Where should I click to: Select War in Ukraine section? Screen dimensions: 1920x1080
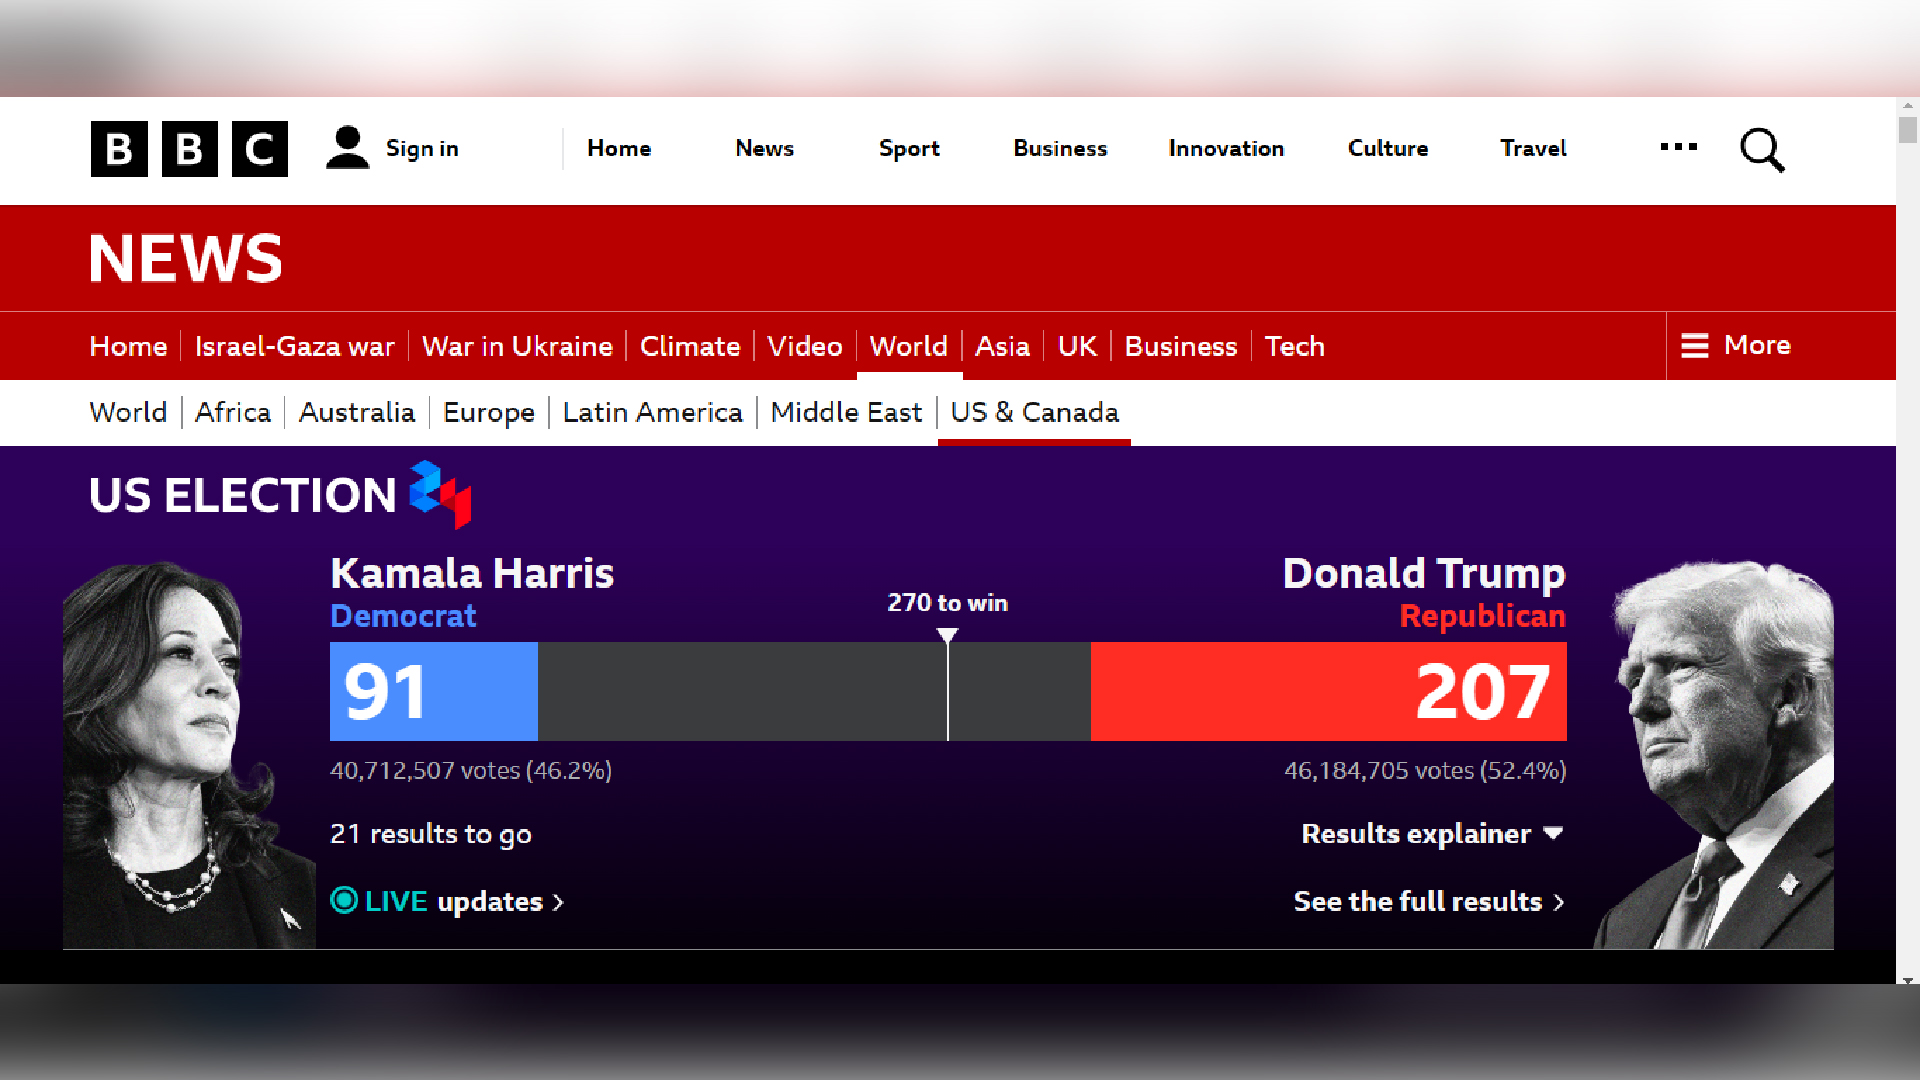517,346
